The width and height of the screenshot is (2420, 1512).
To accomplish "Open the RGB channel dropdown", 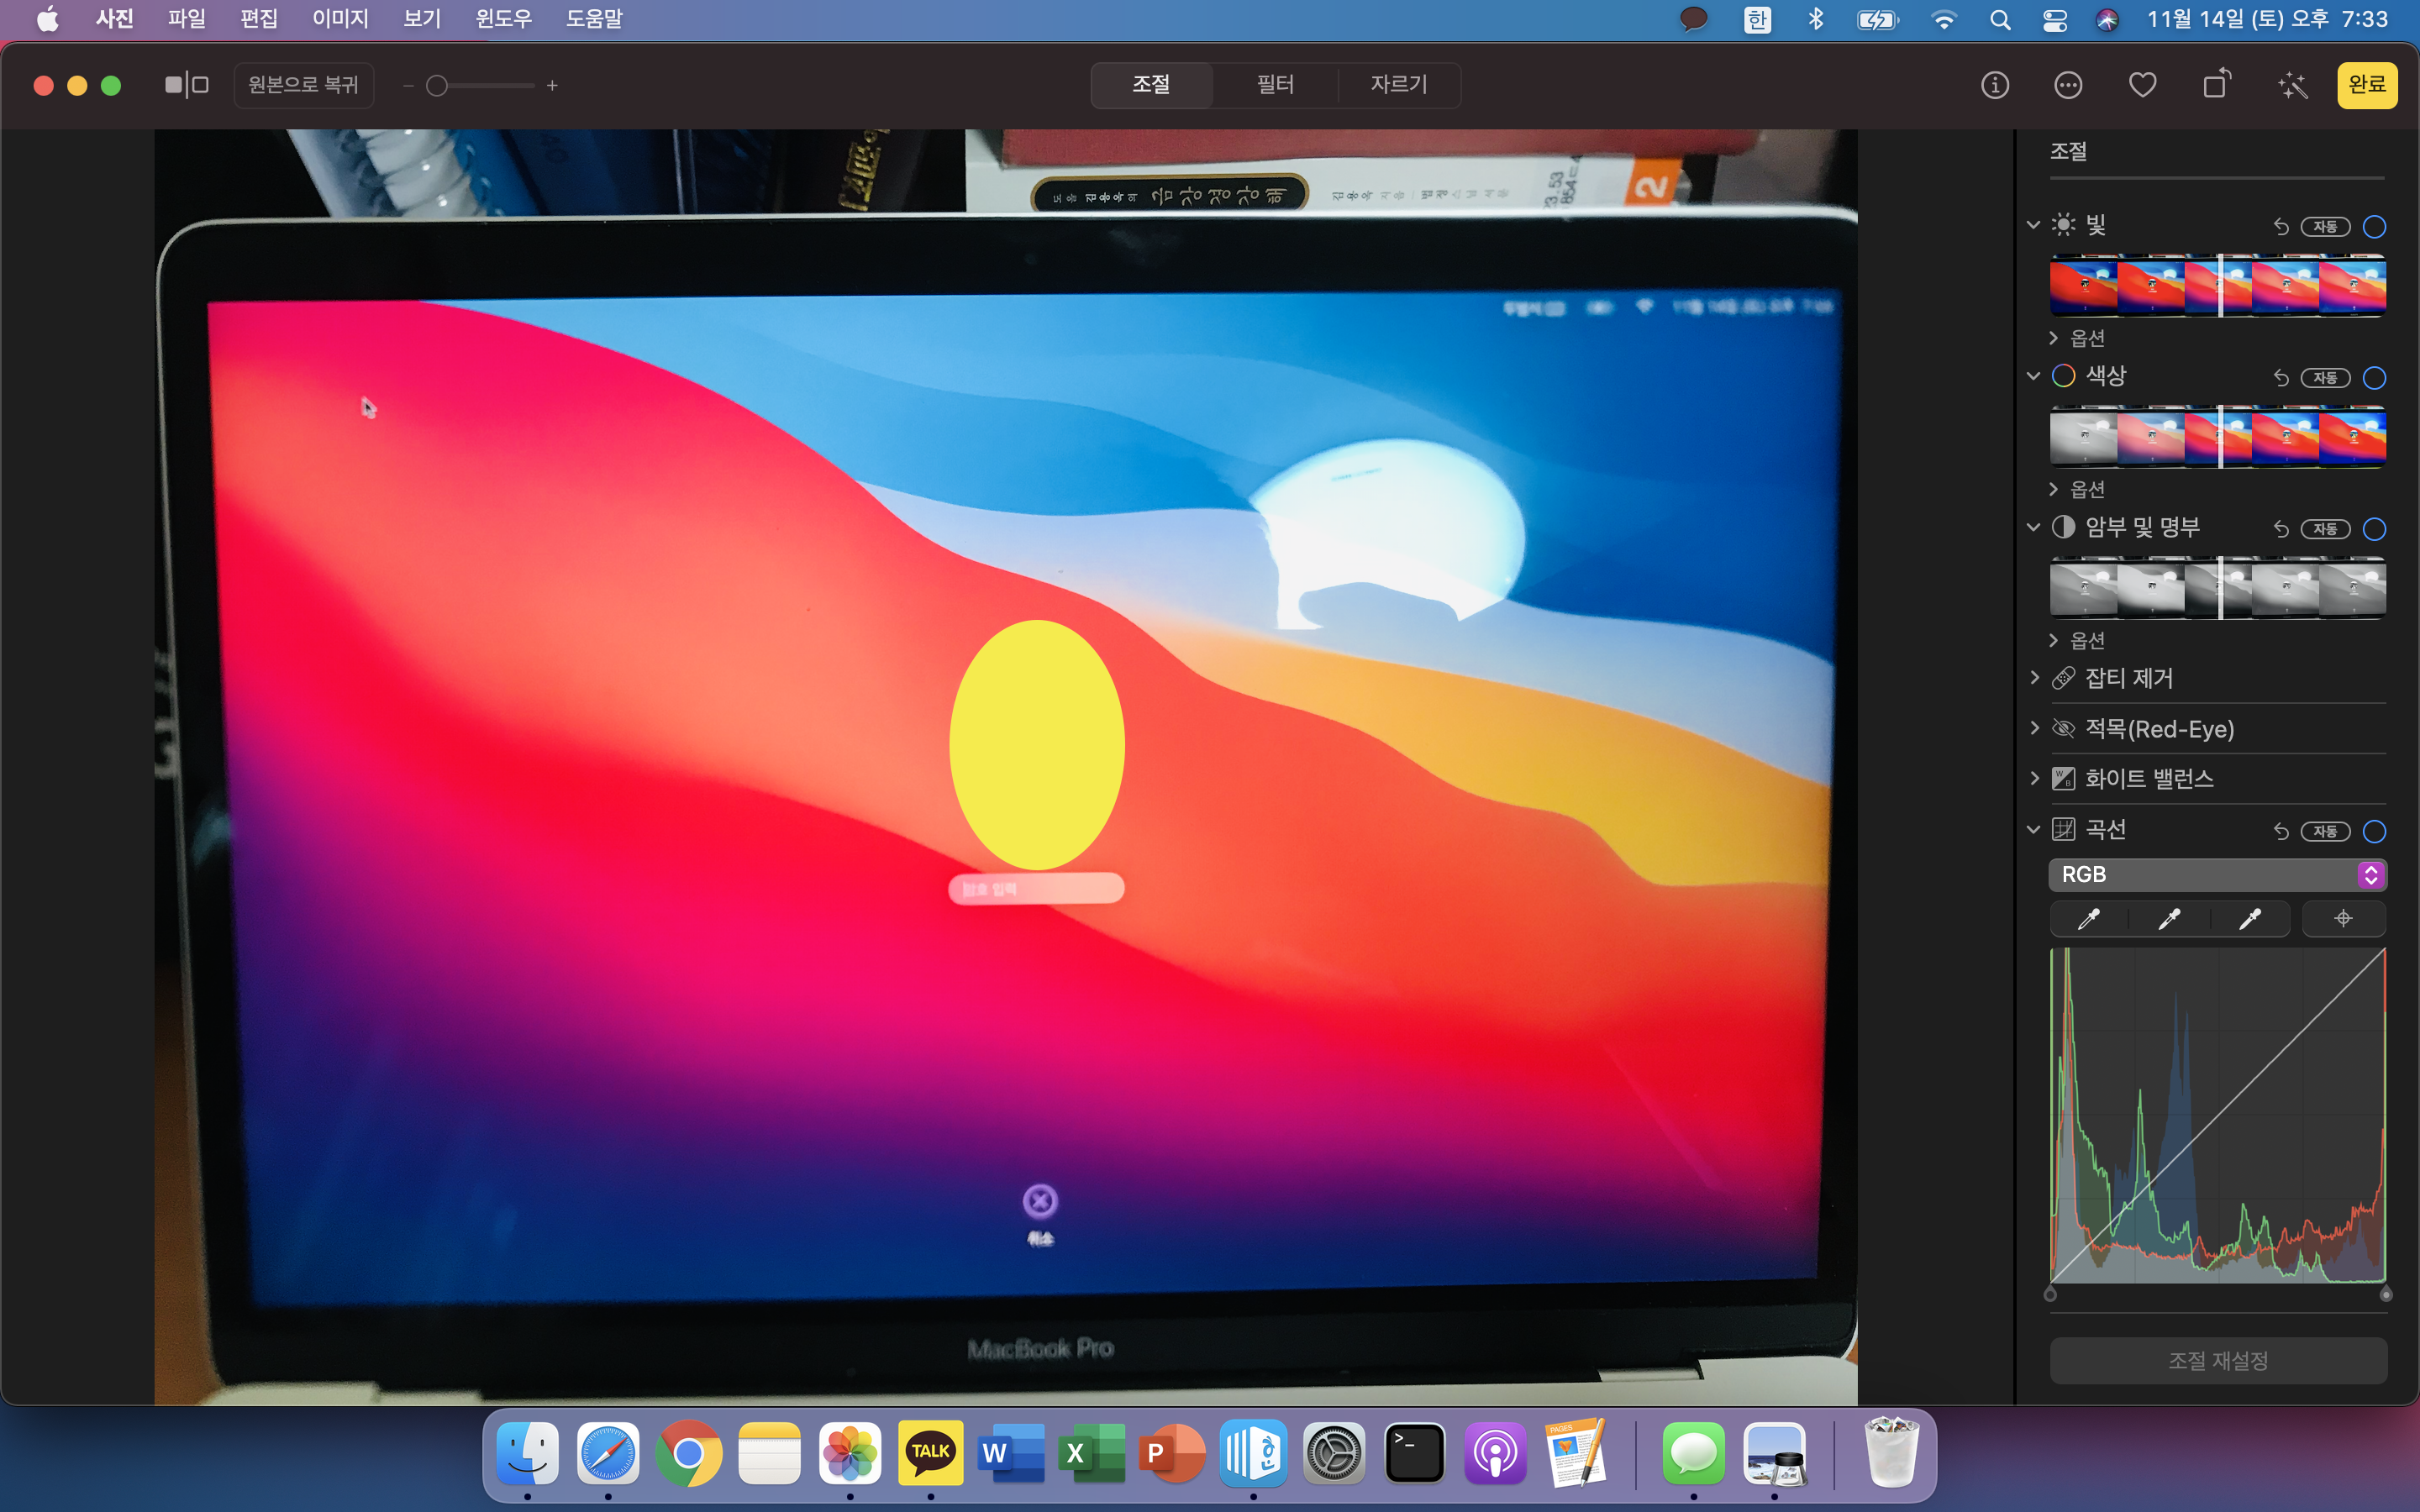I will coord(2217,874).
